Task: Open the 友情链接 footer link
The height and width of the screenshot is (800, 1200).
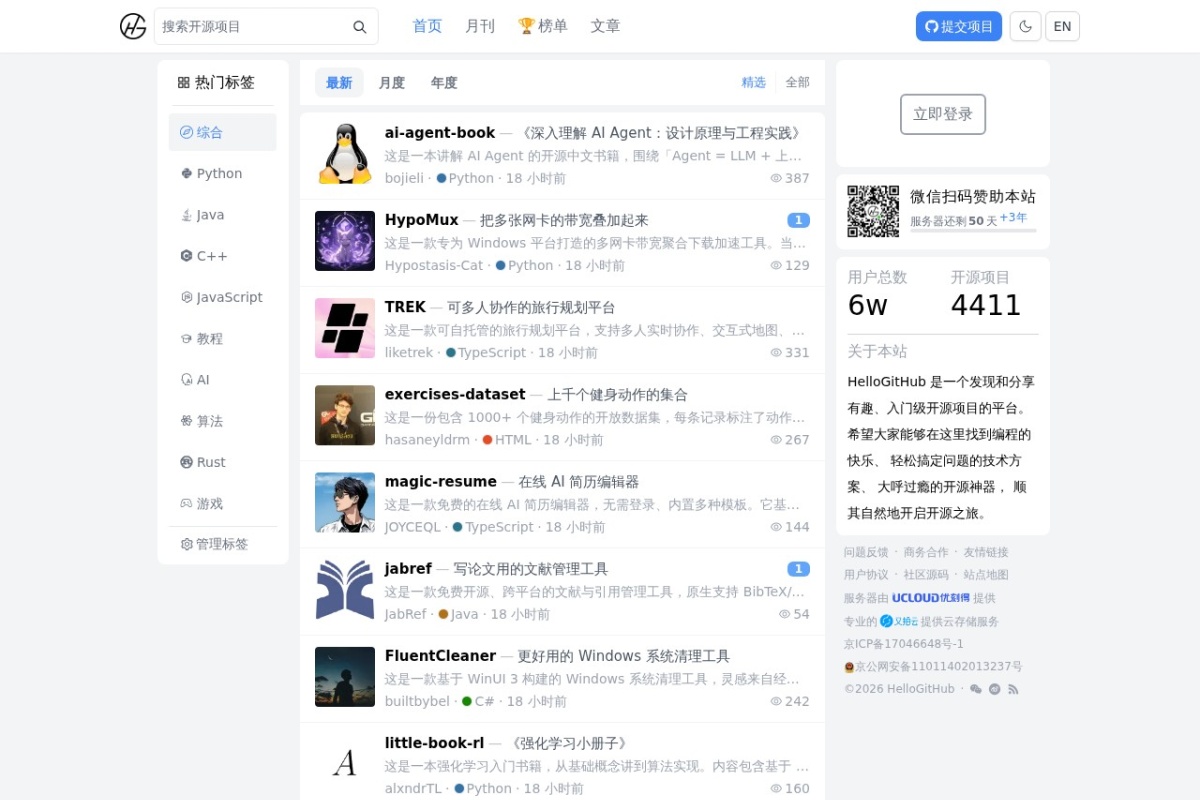Action: click(986, 552)
